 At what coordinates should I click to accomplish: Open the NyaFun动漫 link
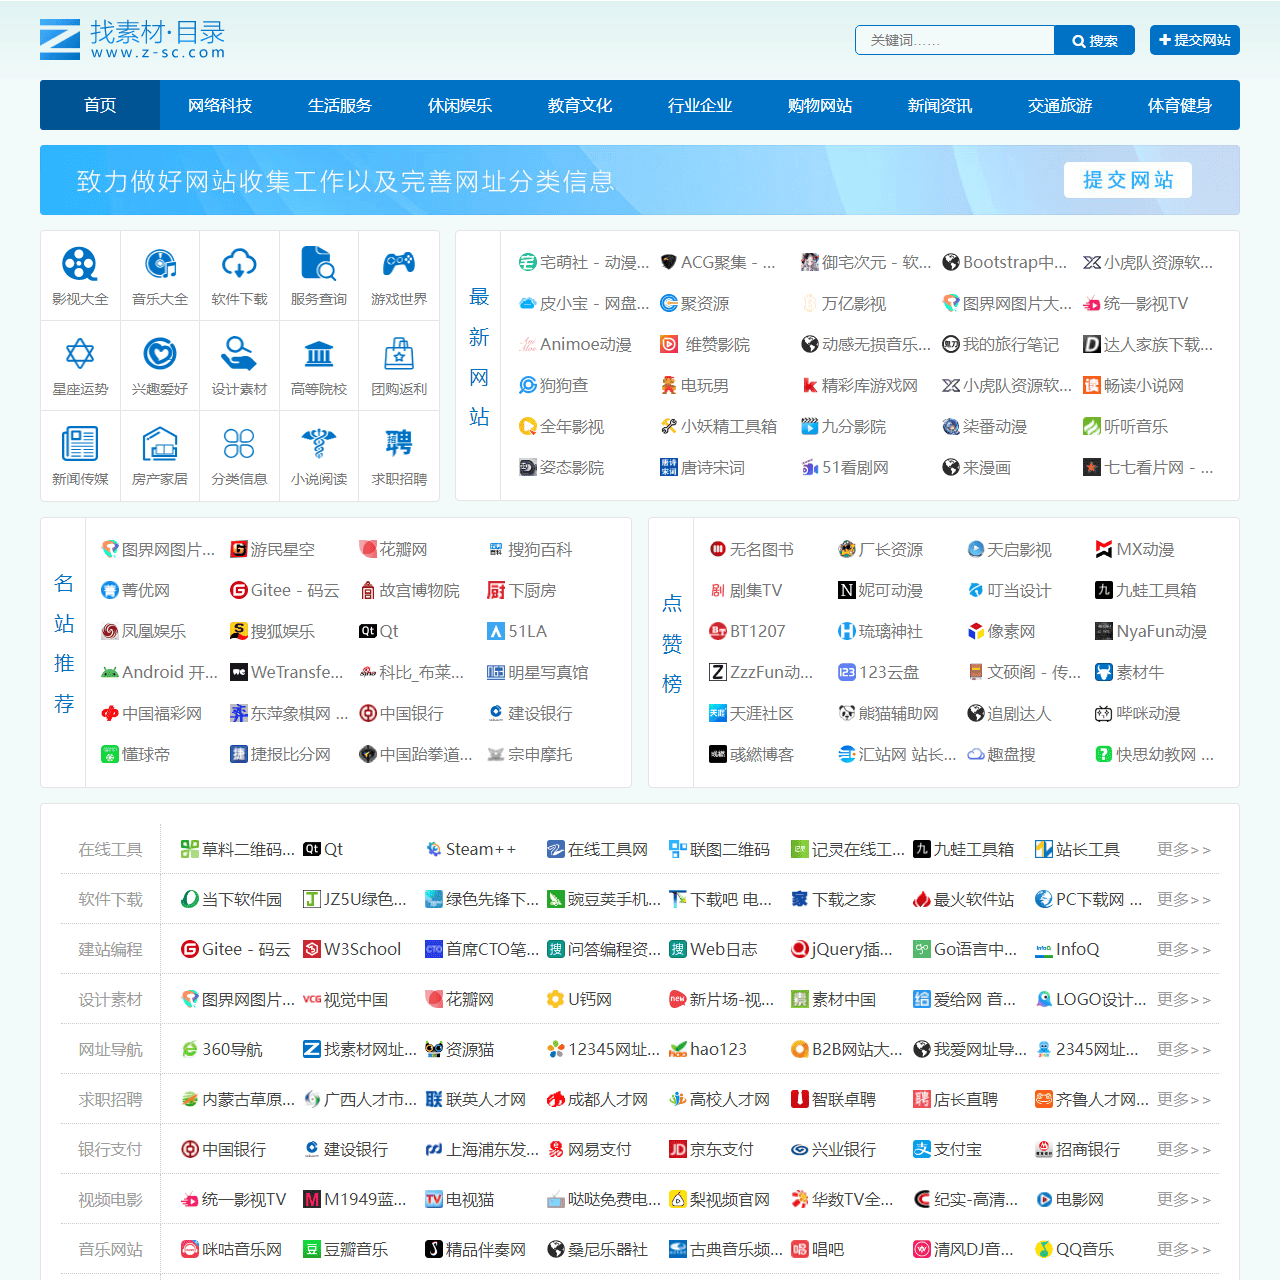click(1151, 631)
